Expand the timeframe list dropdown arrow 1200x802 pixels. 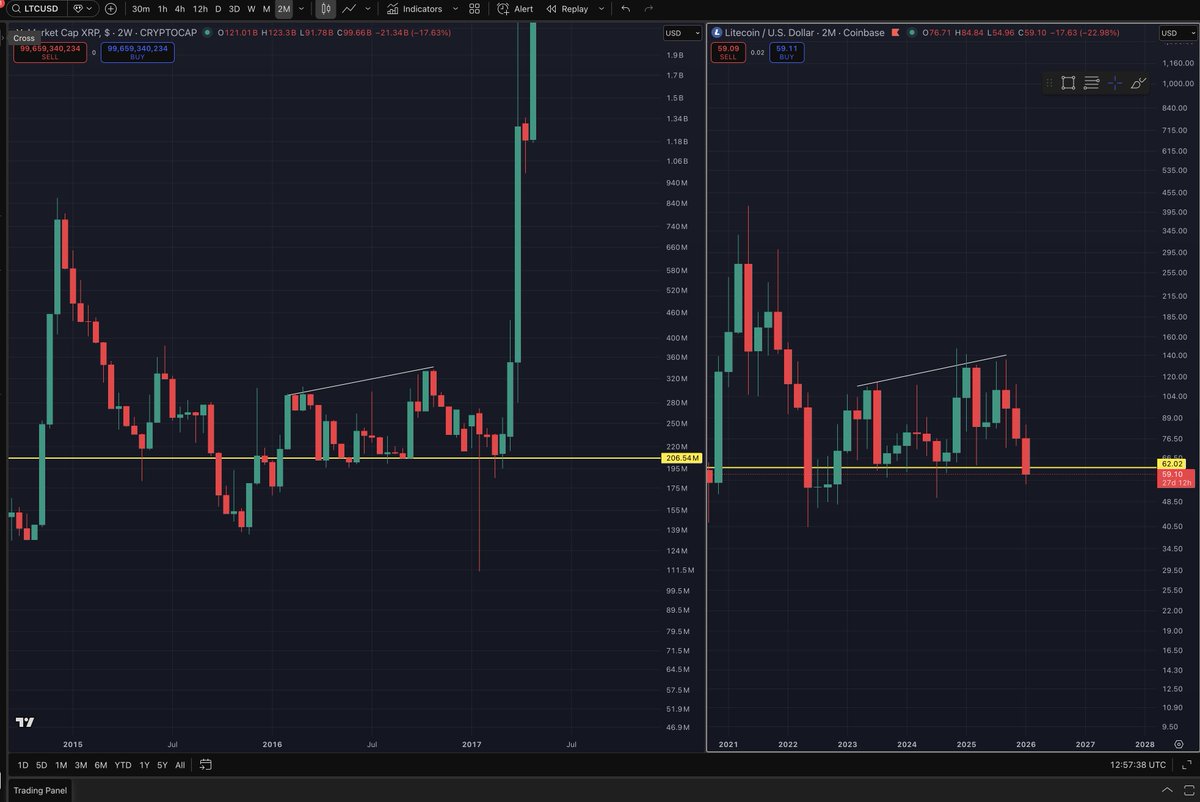click(x=301, y=9)
